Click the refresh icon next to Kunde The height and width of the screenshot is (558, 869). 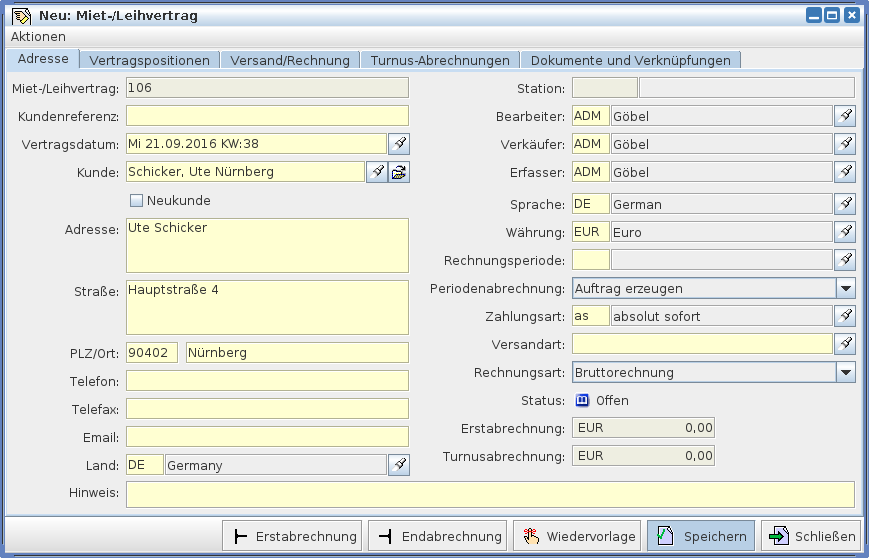[399, 172]
